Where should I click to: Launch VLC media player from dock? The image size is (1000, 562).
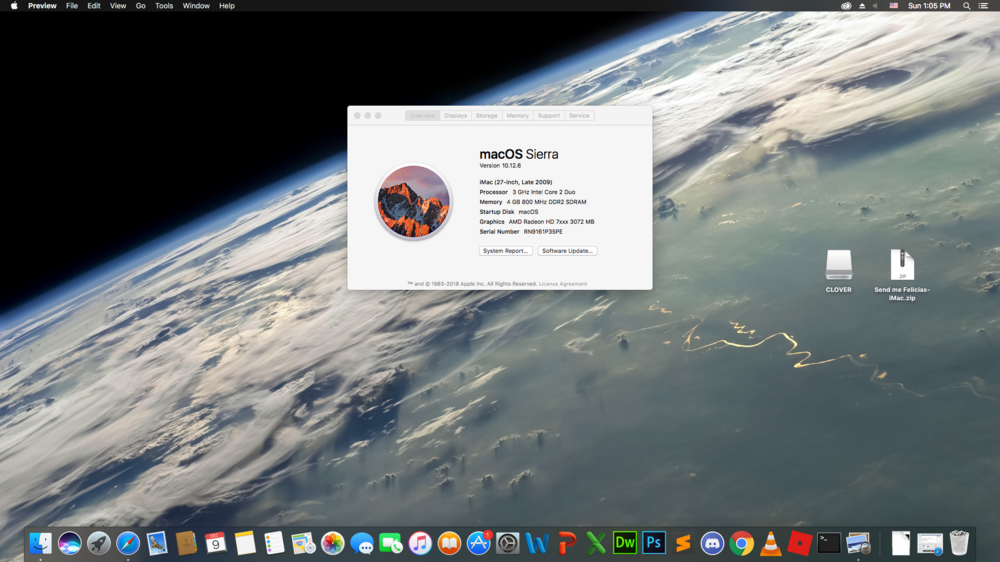click(x=771, y=543)
